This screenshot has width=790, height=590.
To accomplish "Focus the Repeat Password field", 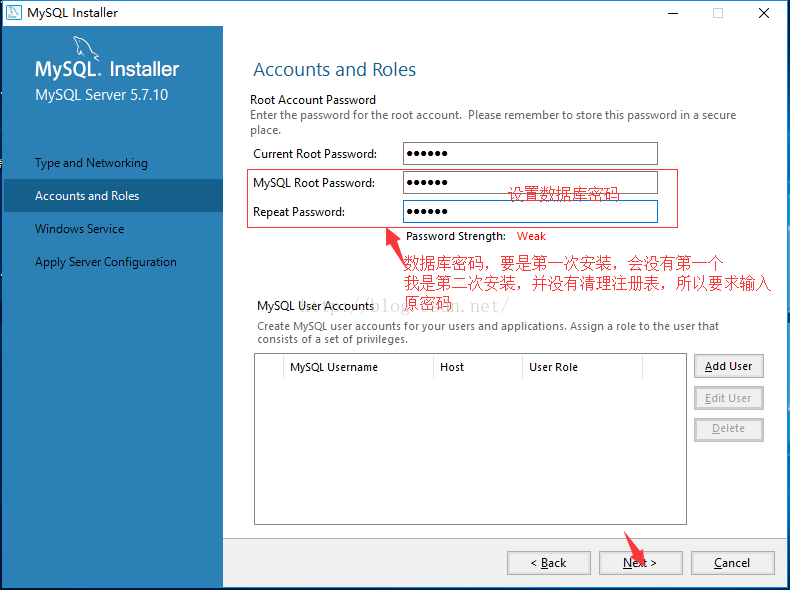I will (530, 212).
